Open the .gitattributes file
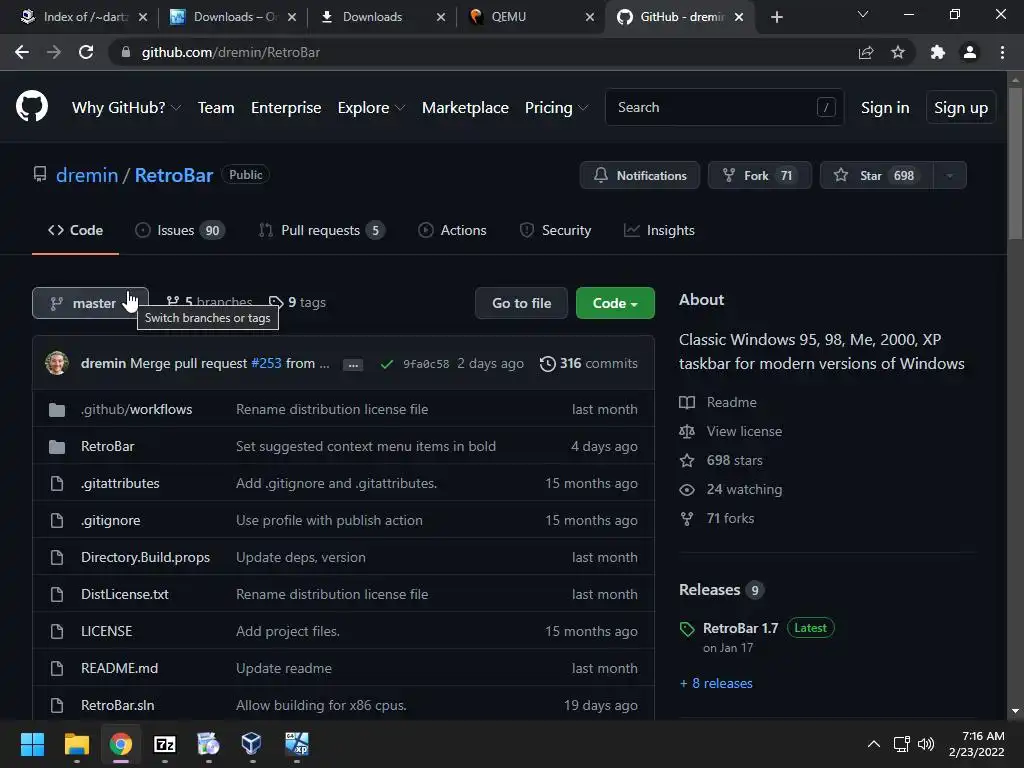The image size is (1024, 768). coord(120,483)
